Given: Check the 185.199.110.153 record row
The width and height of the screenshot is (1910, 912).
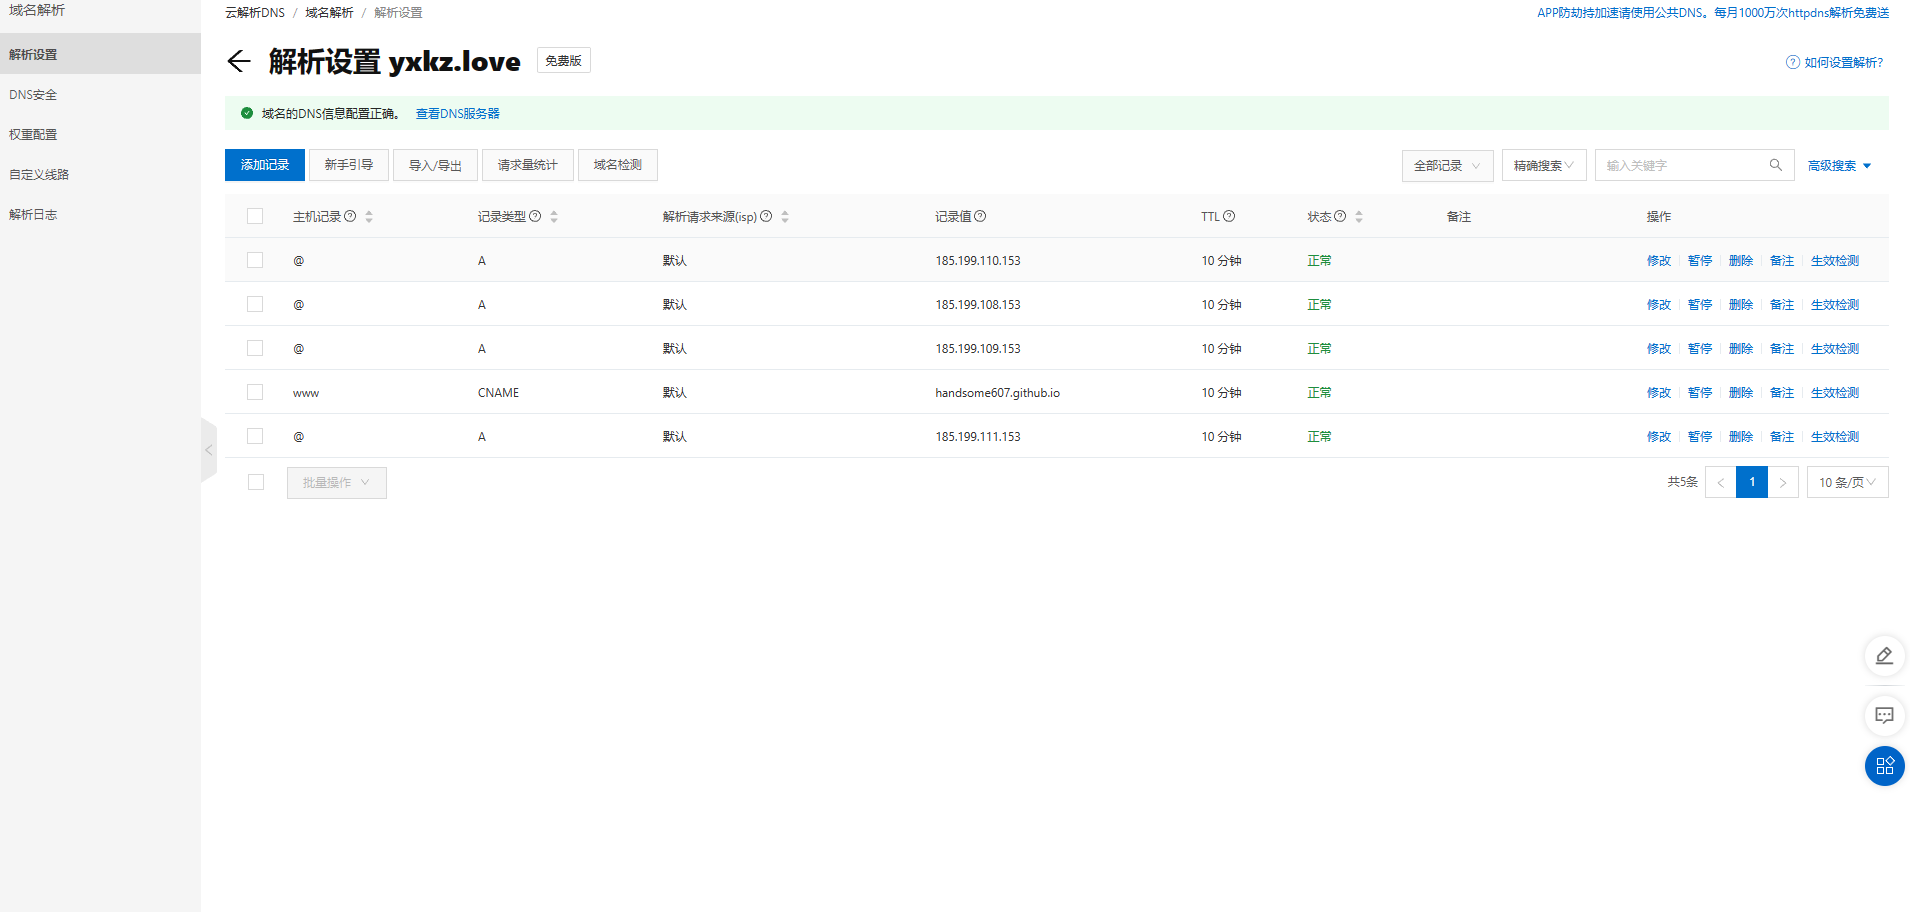Looking at the screenshot, I should (x=255, y=260).
